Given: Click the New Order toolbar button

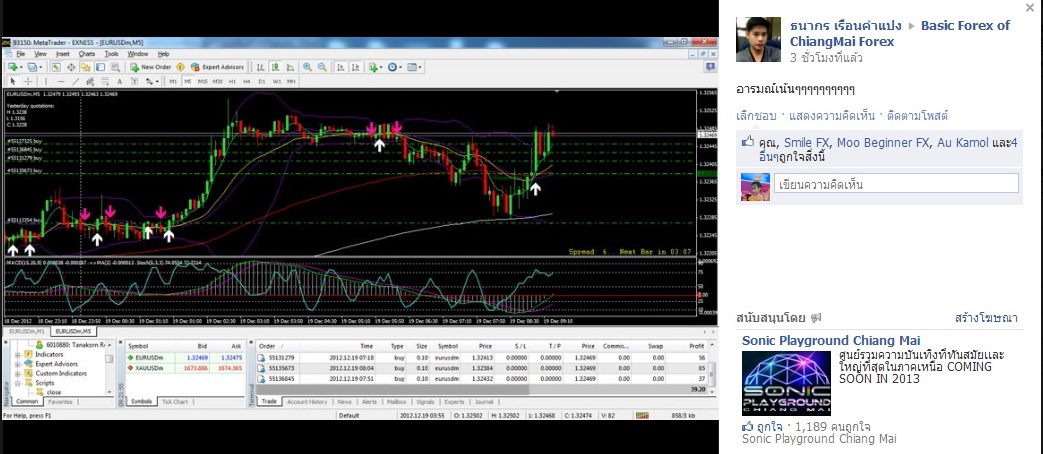Looking at the screenshot, I should pos(150,67).
